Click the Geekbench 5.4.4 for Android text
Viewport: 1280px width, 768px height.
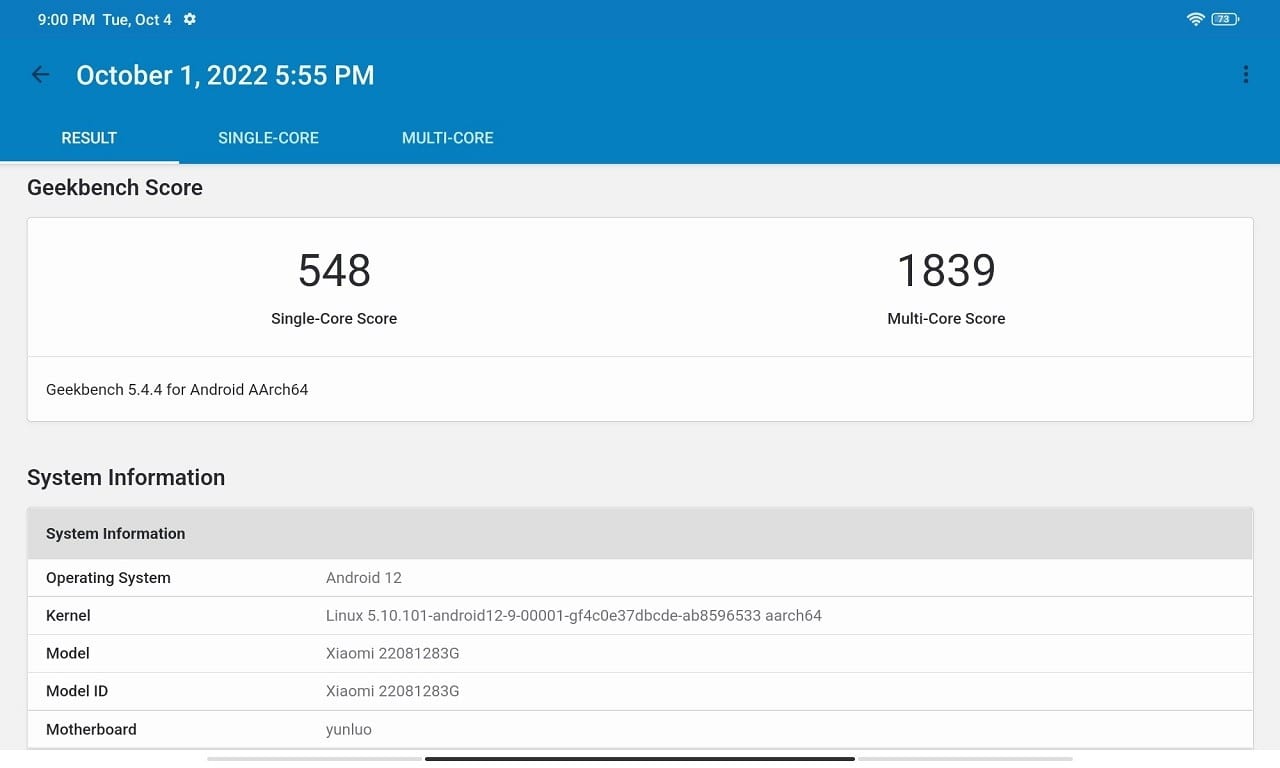[x=176, y=389]
